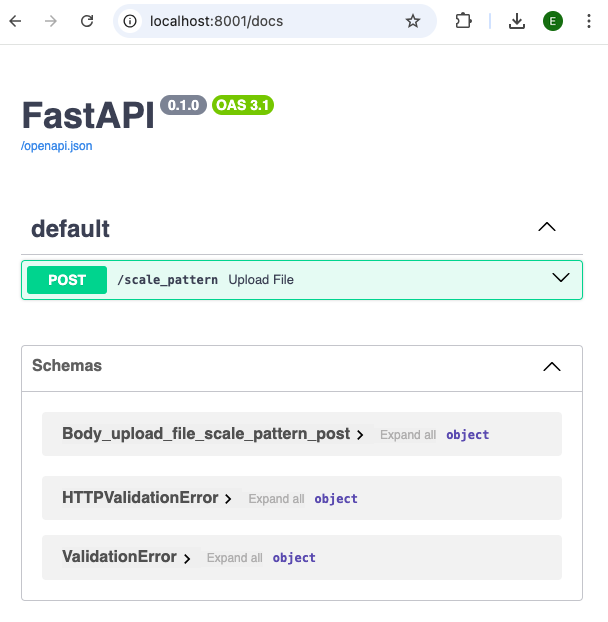This screenshot has width=608, height=622.
Task: Bookmark this page with the star icon
Action: click(412, 21)
